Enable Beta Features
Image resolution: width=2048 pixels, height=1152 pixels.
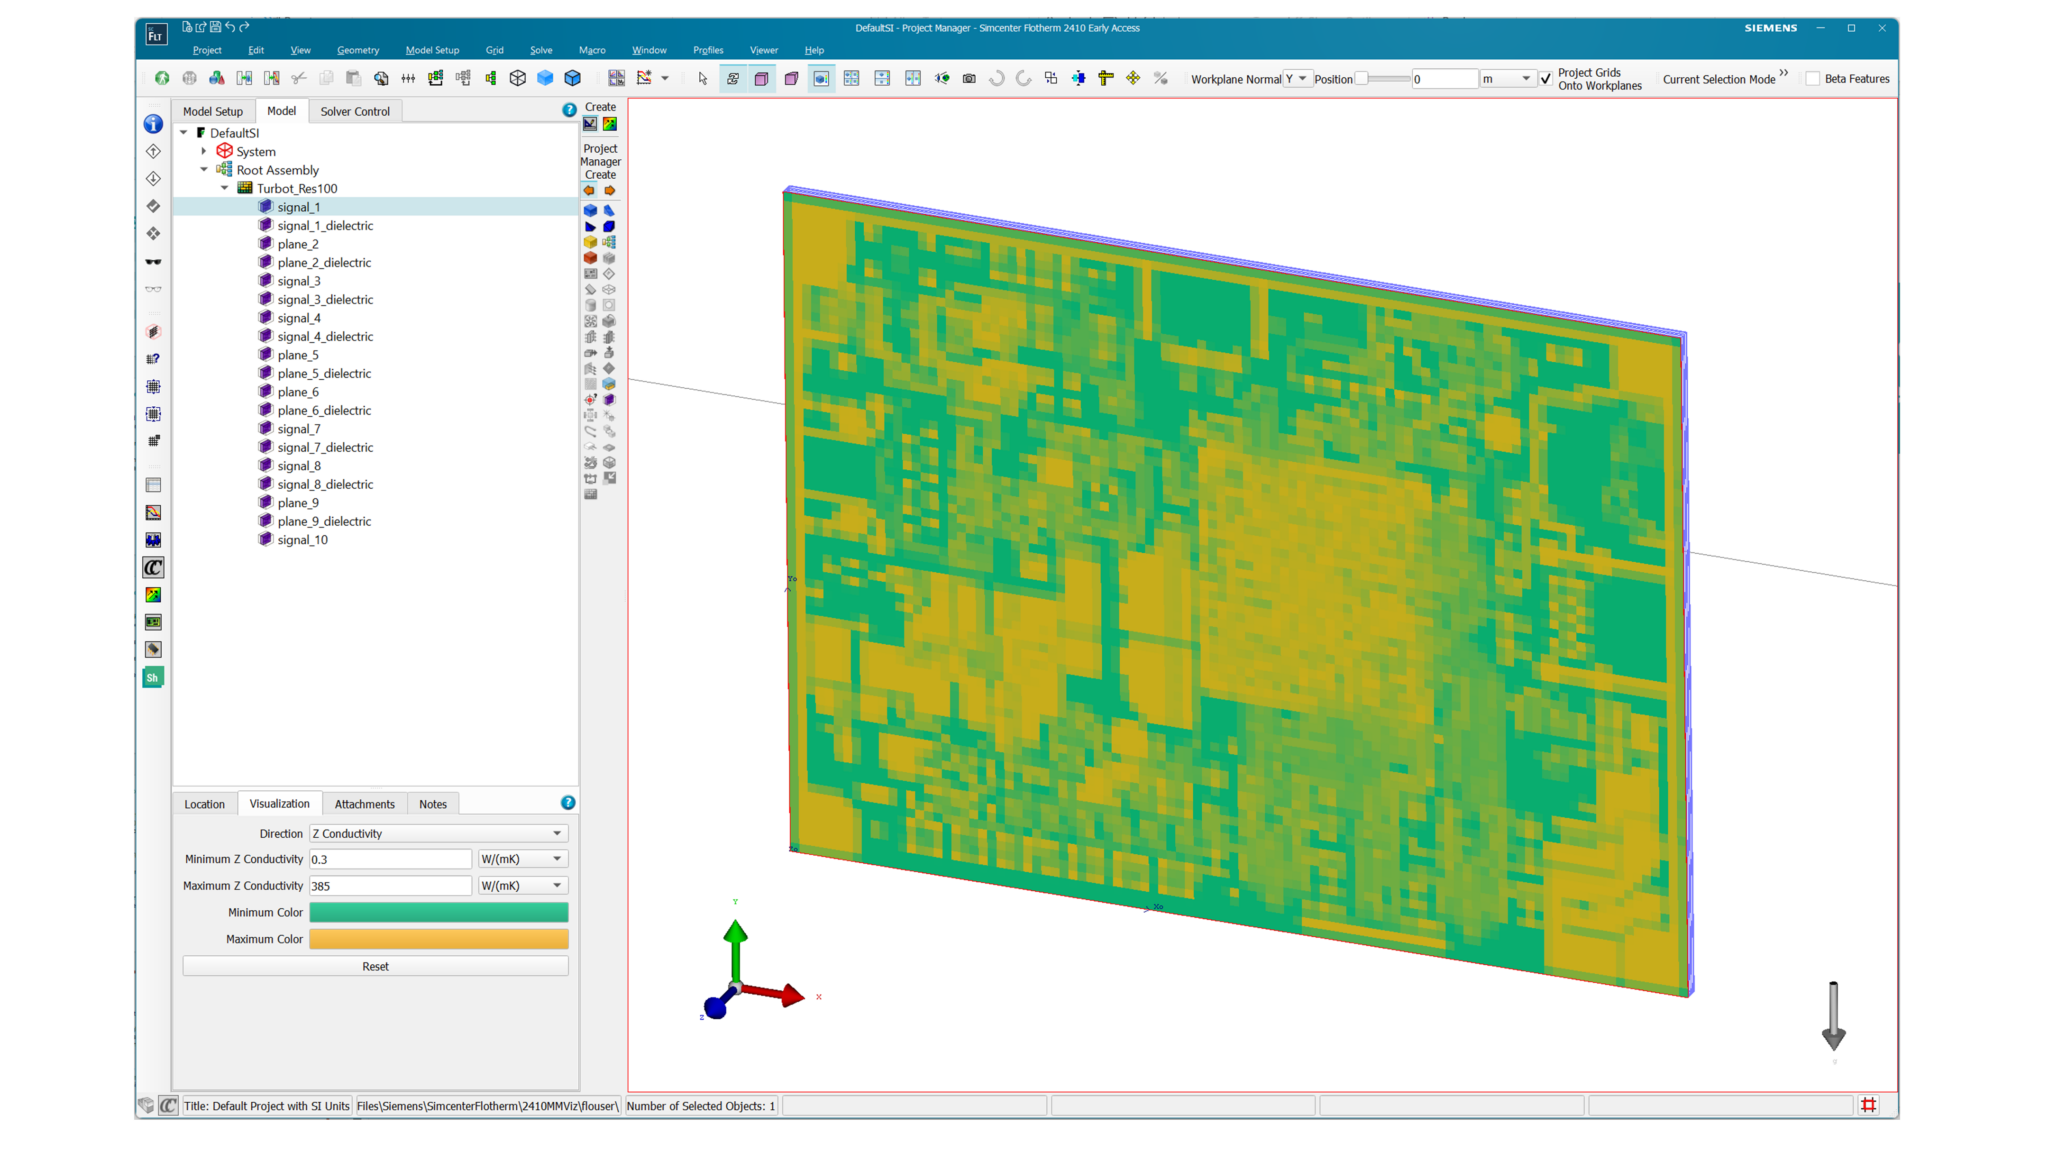click(x=1813, y=78)
